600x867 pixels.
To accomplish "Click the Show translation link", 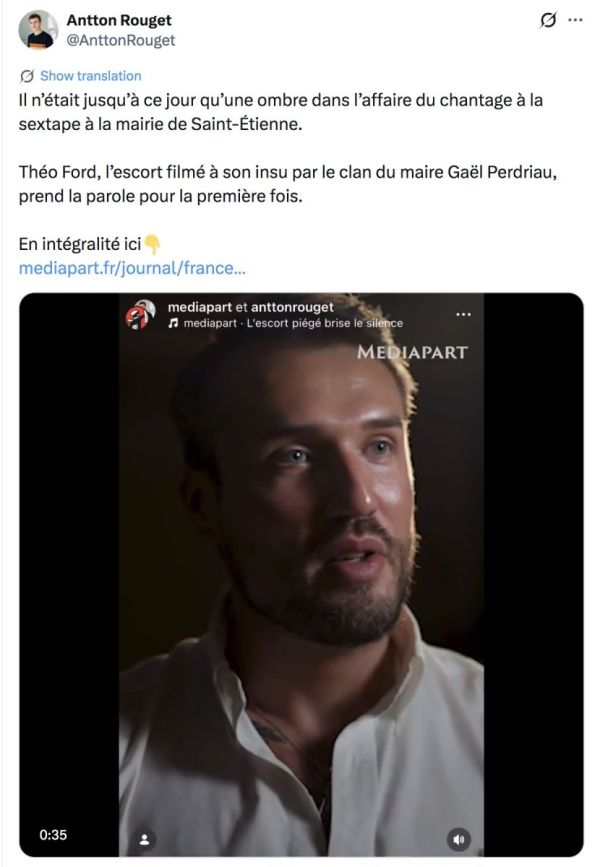I will click(x=90, y=76).
